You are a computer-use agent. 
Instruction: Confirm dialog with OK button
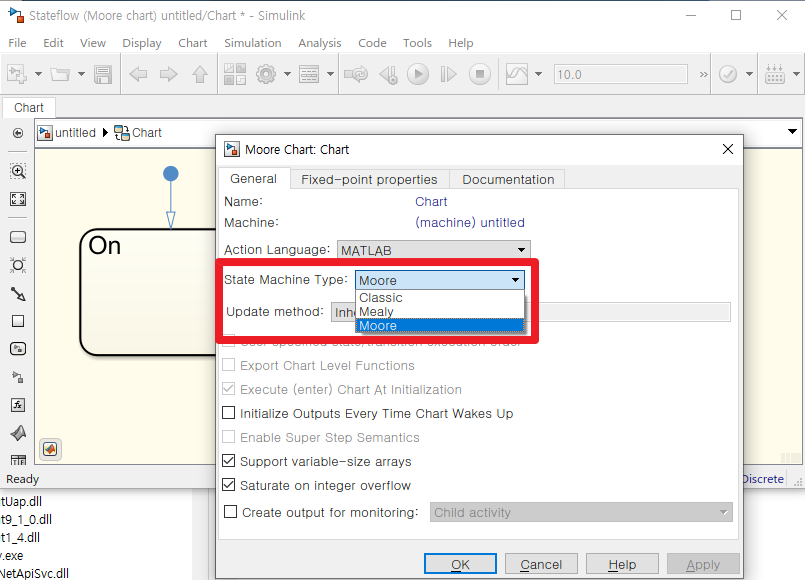coord(460,564)
